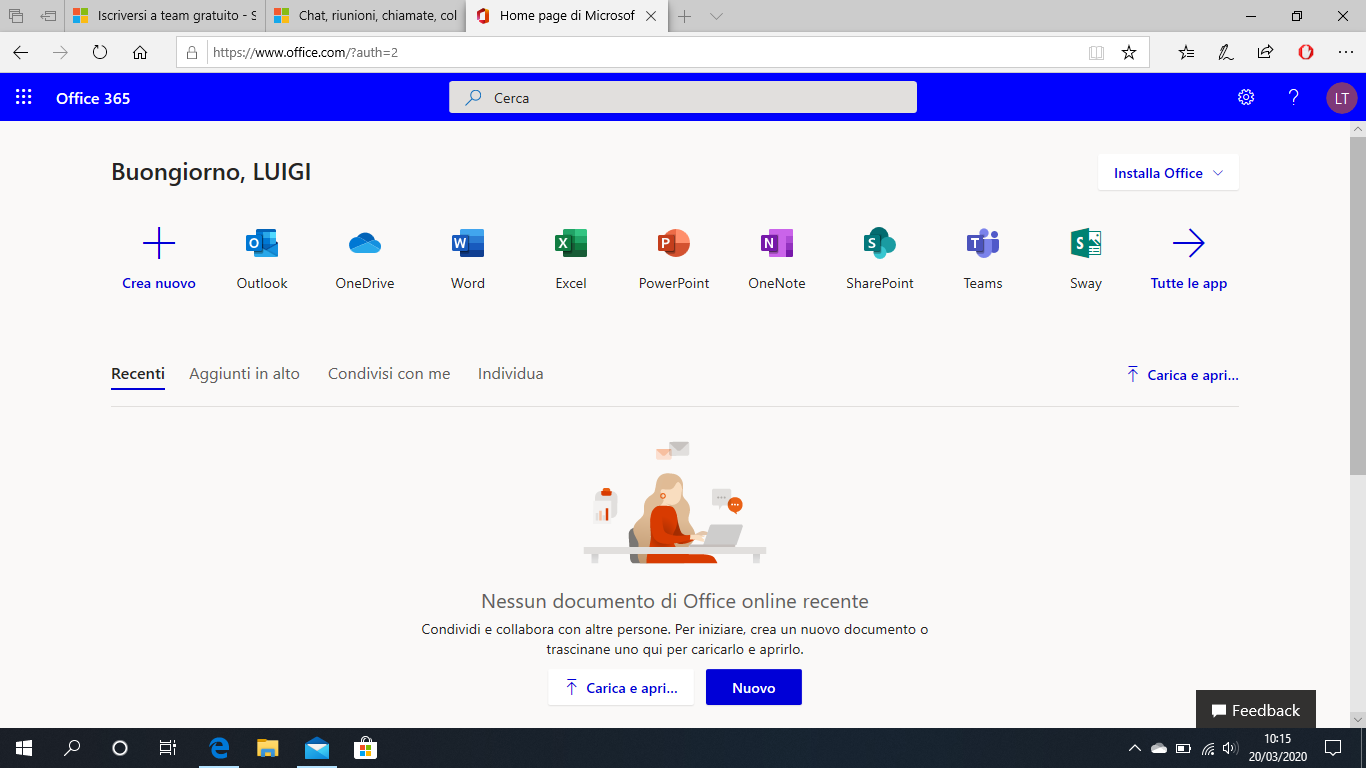Click the top-right Carica e apri link
Screen dimensions: 1366x768
point(1182,375)
